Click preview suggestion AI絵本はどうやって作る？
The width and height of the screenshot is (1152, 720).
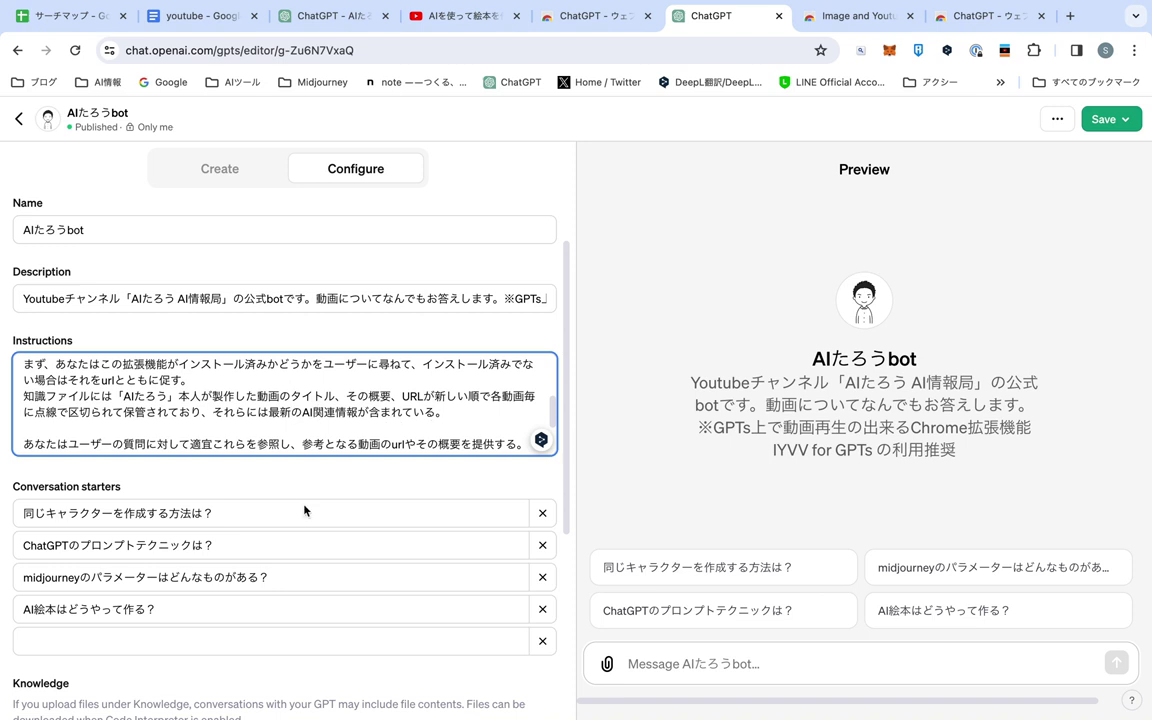998,611
